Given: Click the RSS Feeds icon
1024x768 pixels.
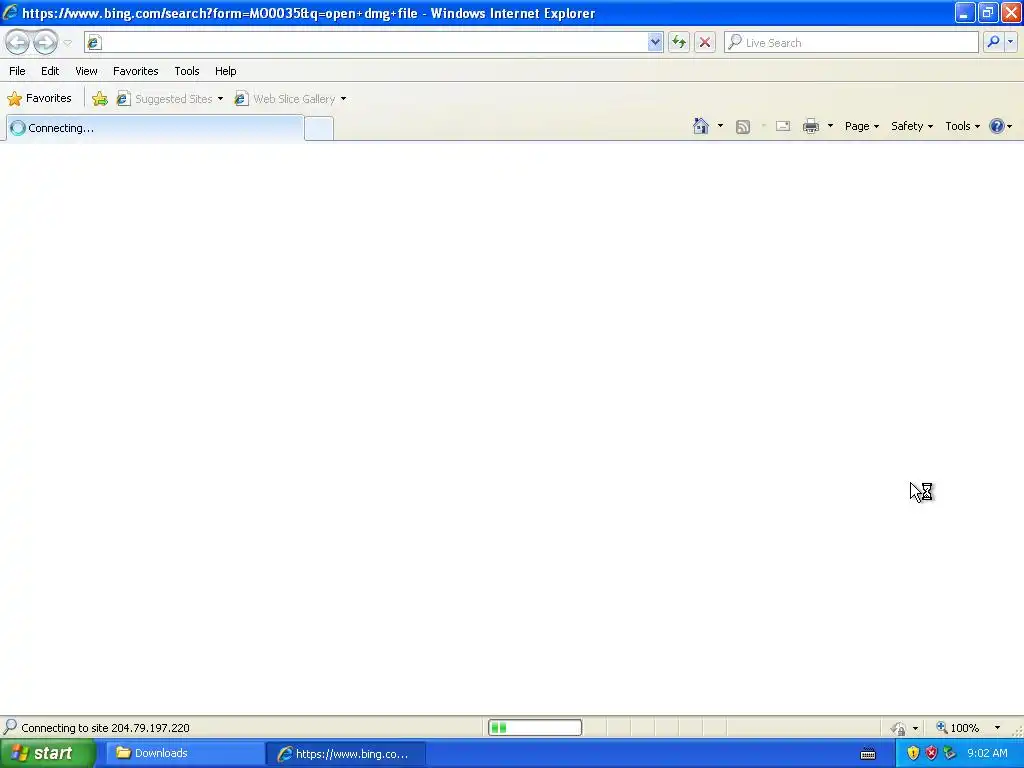Looking at the screenshot, I should (x=743, y=127).
